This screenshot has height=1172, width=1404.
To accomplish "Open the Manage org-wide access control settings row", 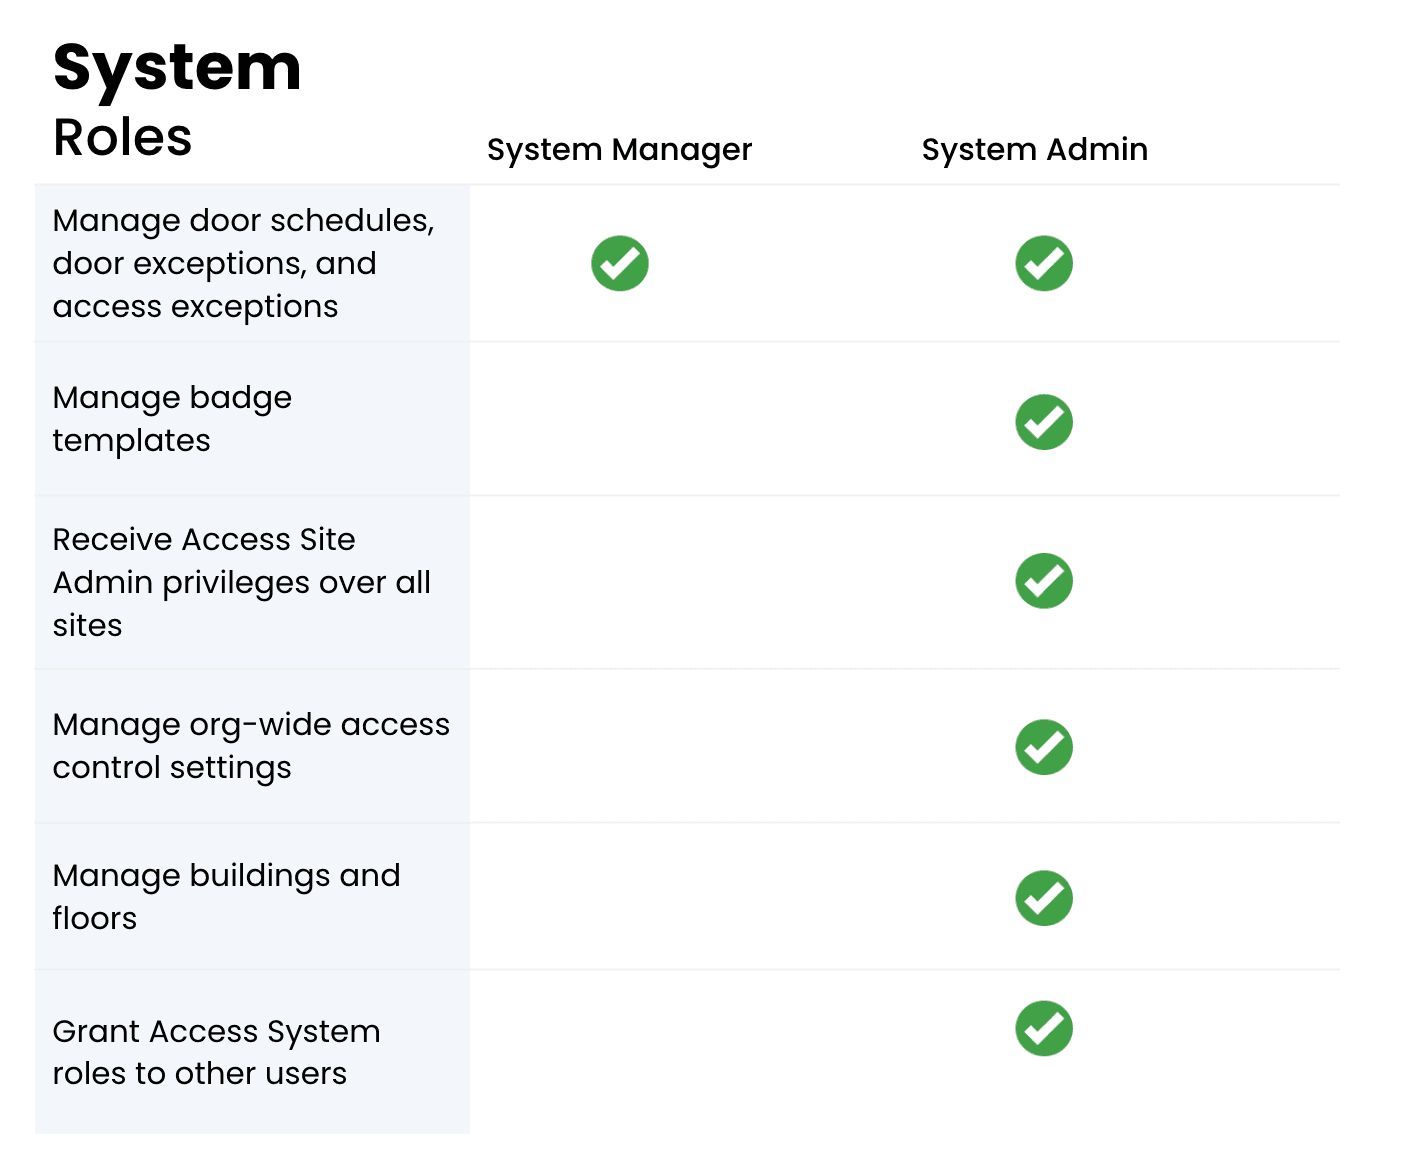I will (x=250, y=746).
